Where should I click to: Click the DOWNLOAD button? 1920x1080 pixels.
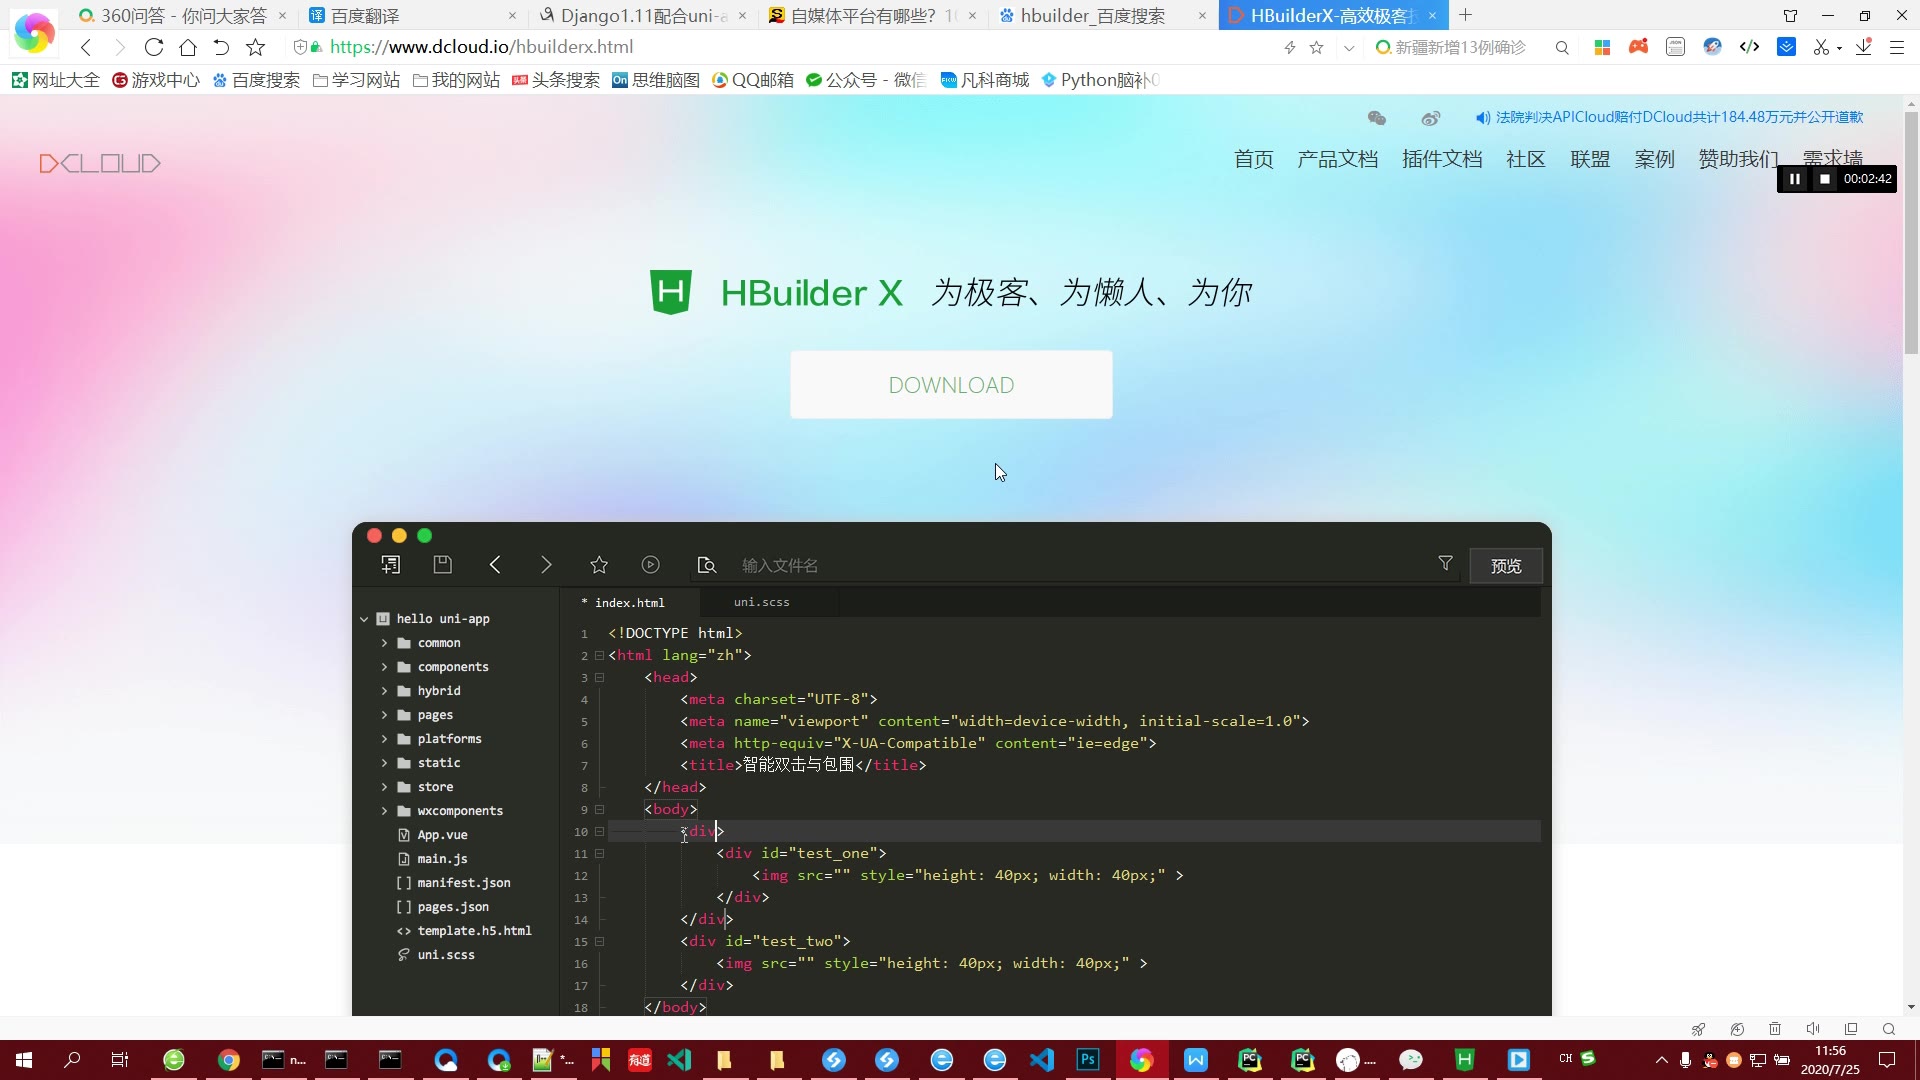point(951,385)
